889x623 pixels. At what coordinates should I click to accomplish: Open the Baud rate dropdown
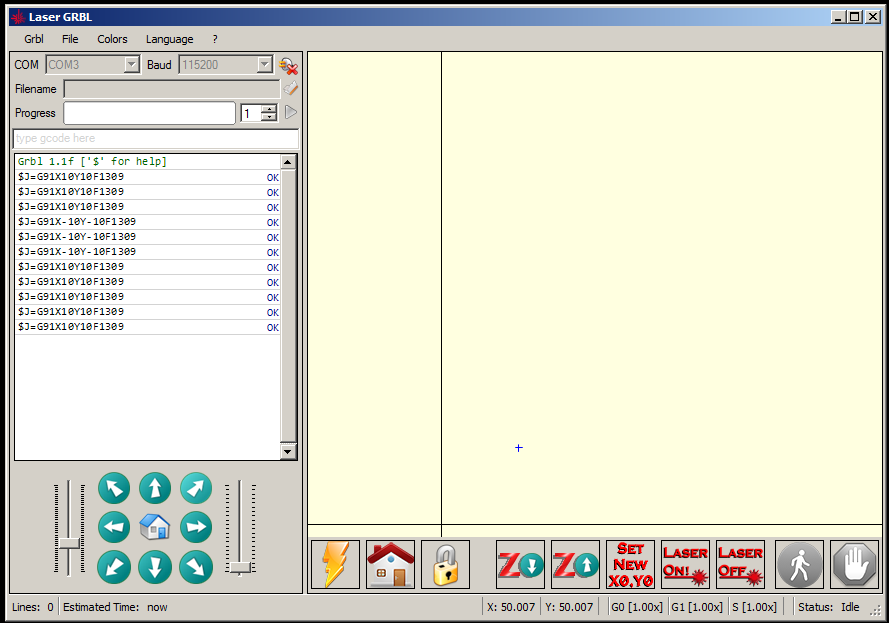pyautogui.click(x=265, y=65)
